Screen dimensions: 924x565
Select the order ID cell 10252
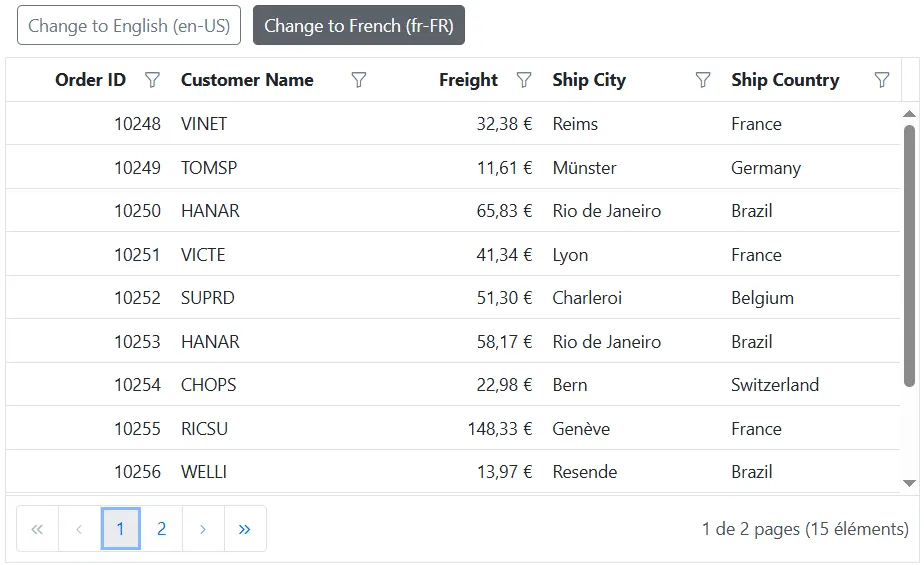[137, 298]
